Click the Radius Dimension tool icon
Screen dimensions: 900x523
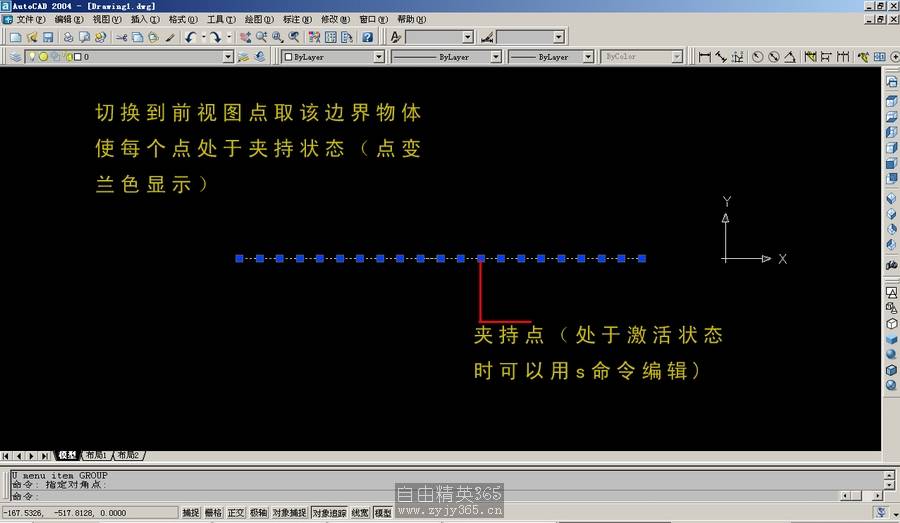tap(757, 57)
